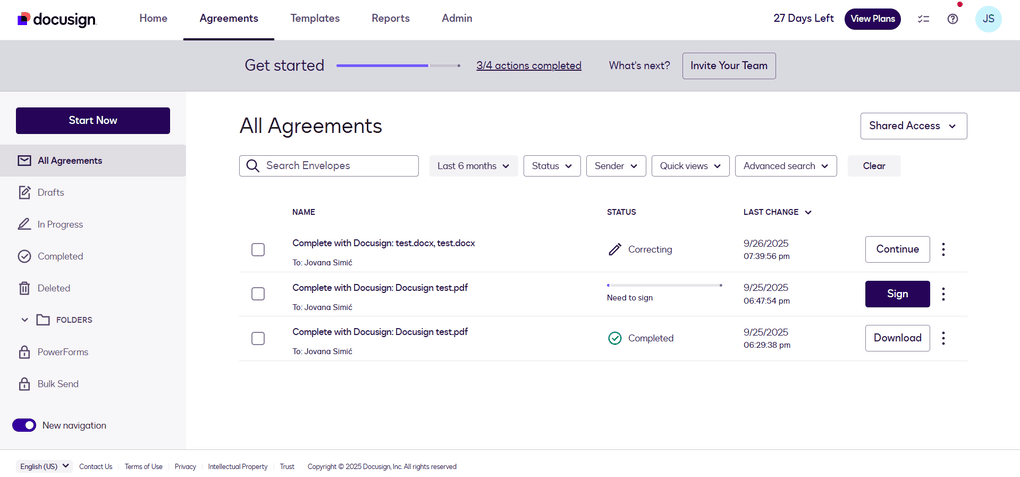Click the Deleted trash icon
This screenshot has height=477, width=1020.
pos(25,288)
